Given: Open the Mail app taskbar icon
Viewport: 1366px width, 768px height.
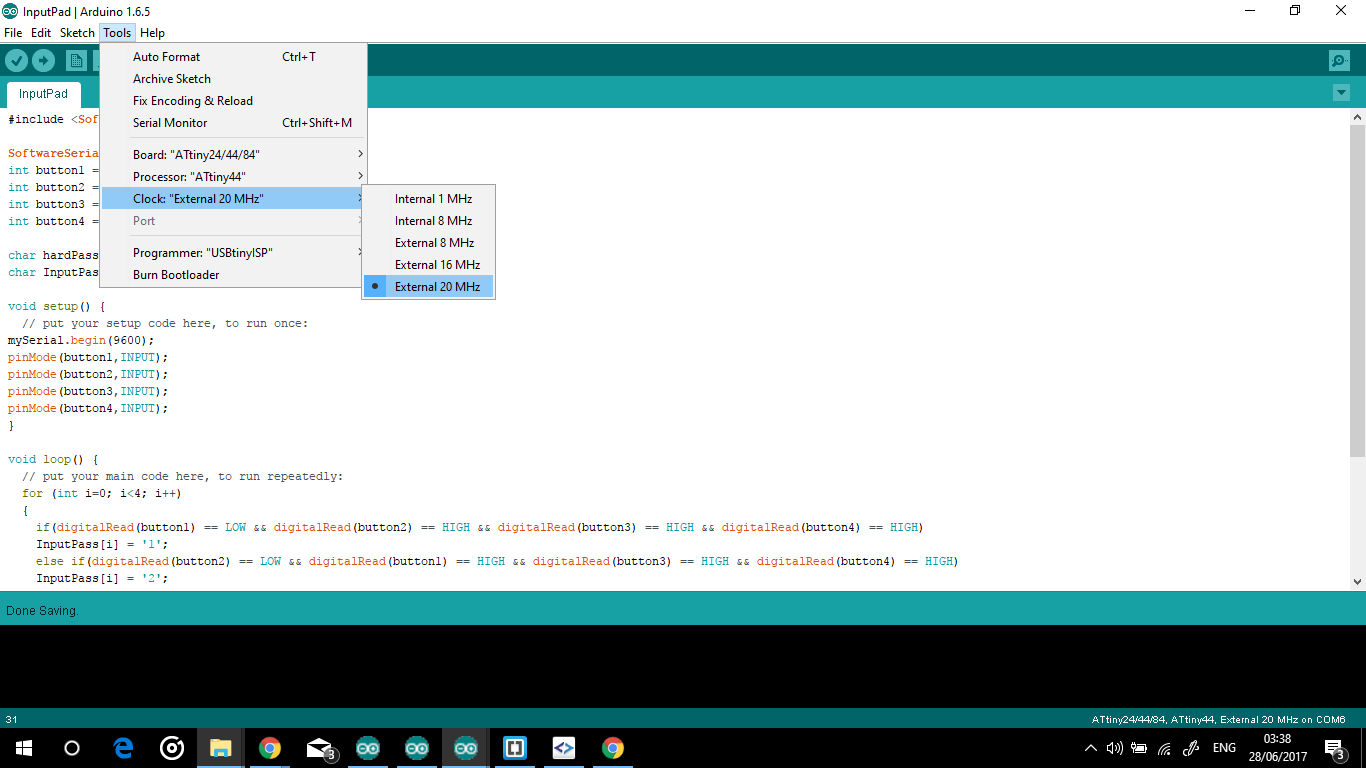Looking at the screenshot, I should (320, 748).
